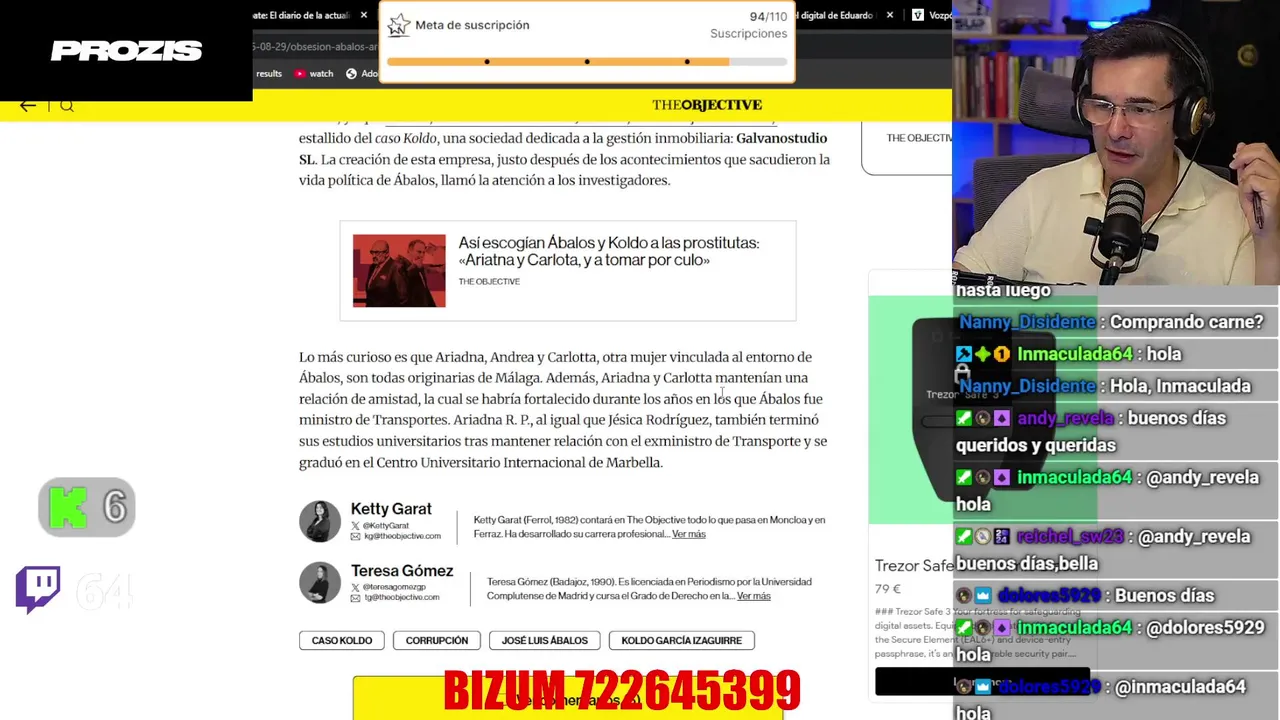Open the globe 'Ado' bookmark
1280x720 pixels.
[362, 73]
